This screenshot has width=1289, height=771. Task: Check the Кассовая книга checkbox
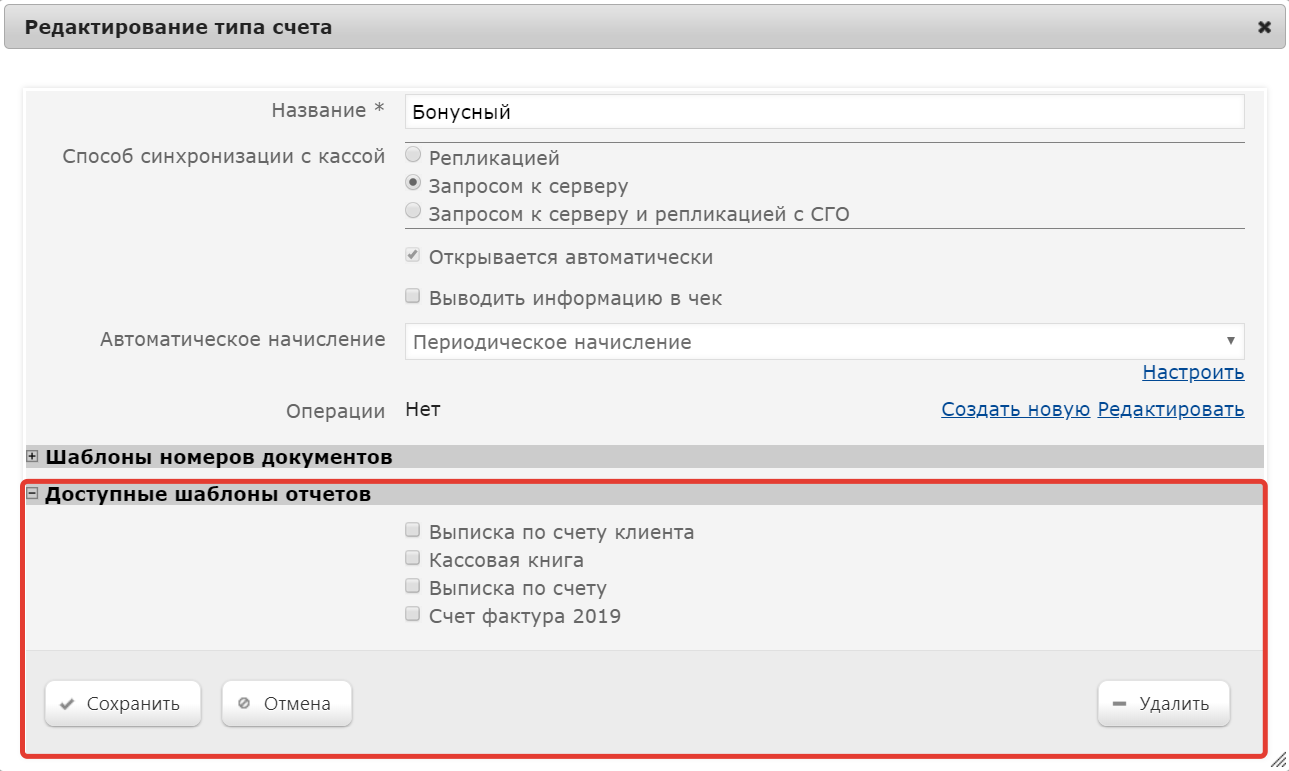(412, 558)
